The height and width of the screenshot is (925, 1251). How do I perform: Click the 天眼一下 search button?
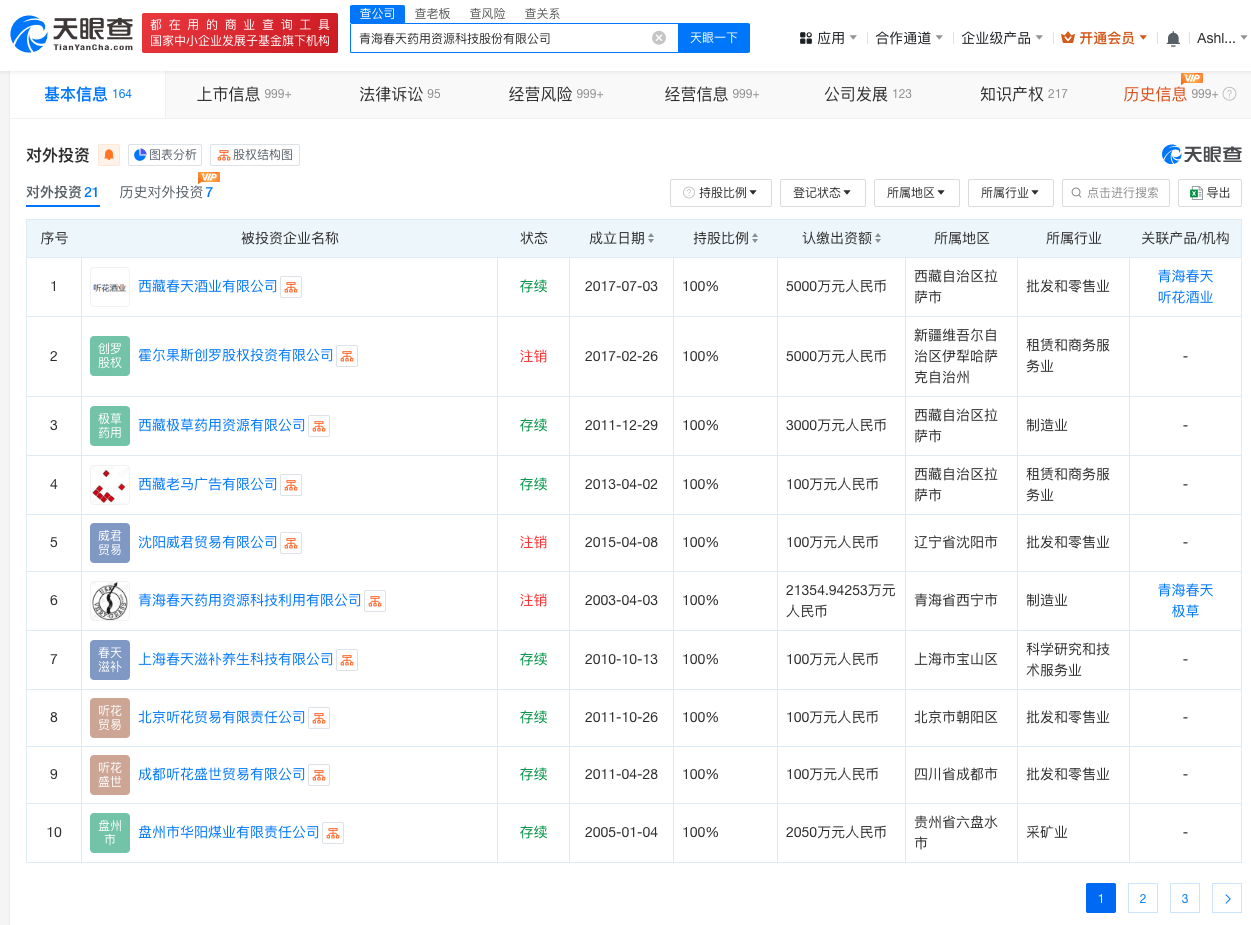click(x=714, y=37)
